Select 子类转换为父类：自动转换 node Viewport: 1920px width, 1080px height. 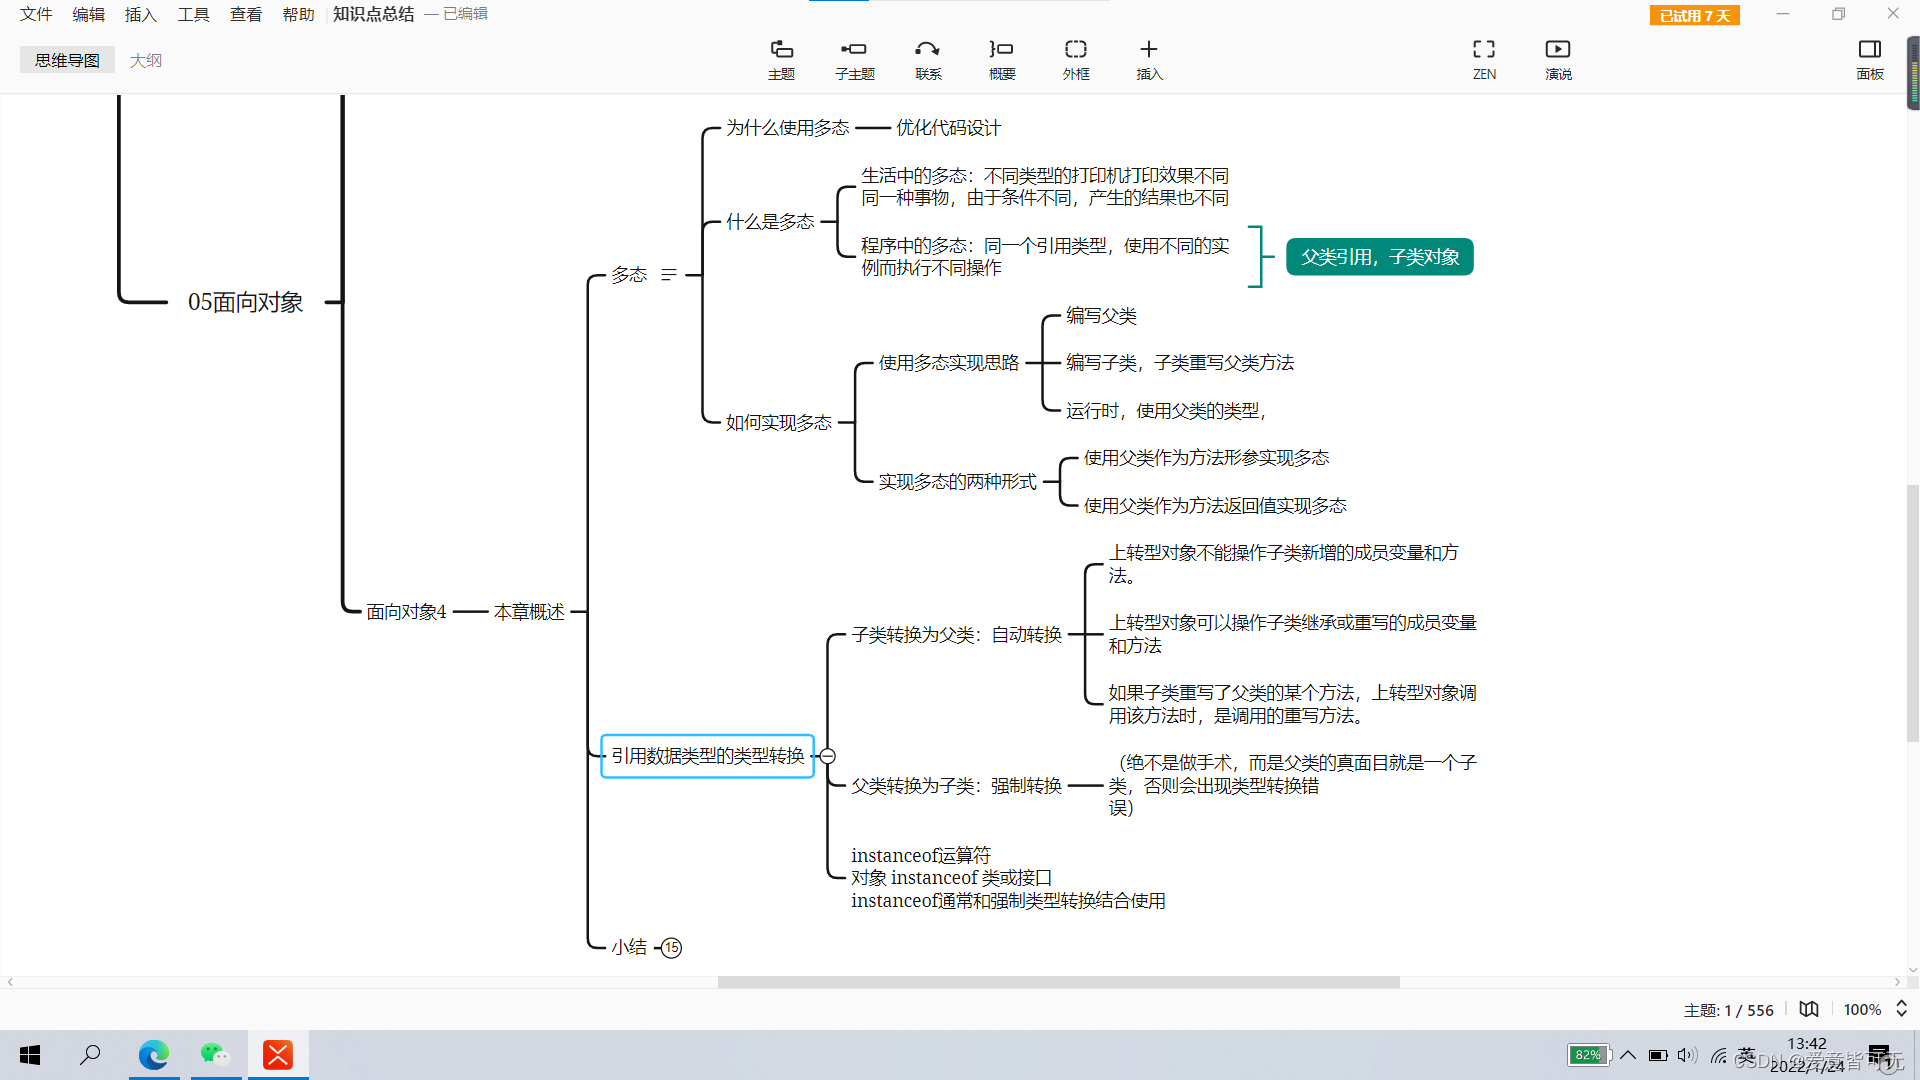pyautogui.click(x=956, y=634)
